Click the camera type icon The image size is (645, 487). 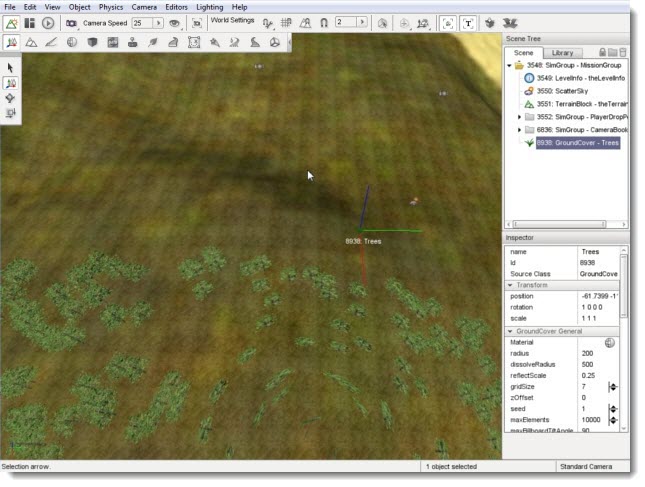tap(71, 22)
